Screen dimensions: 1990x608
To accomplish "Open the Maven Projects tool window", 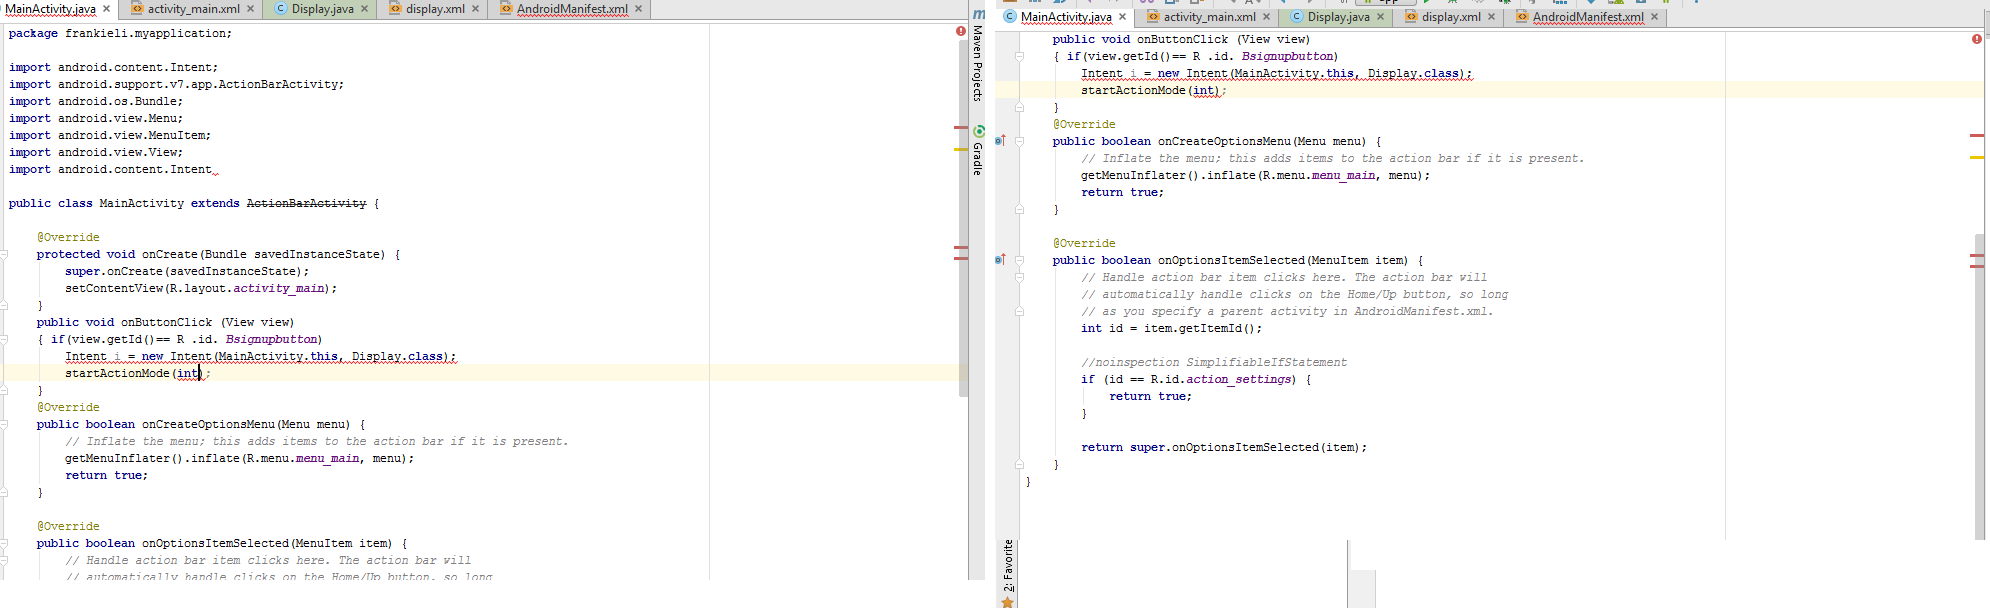I will 978,62.
